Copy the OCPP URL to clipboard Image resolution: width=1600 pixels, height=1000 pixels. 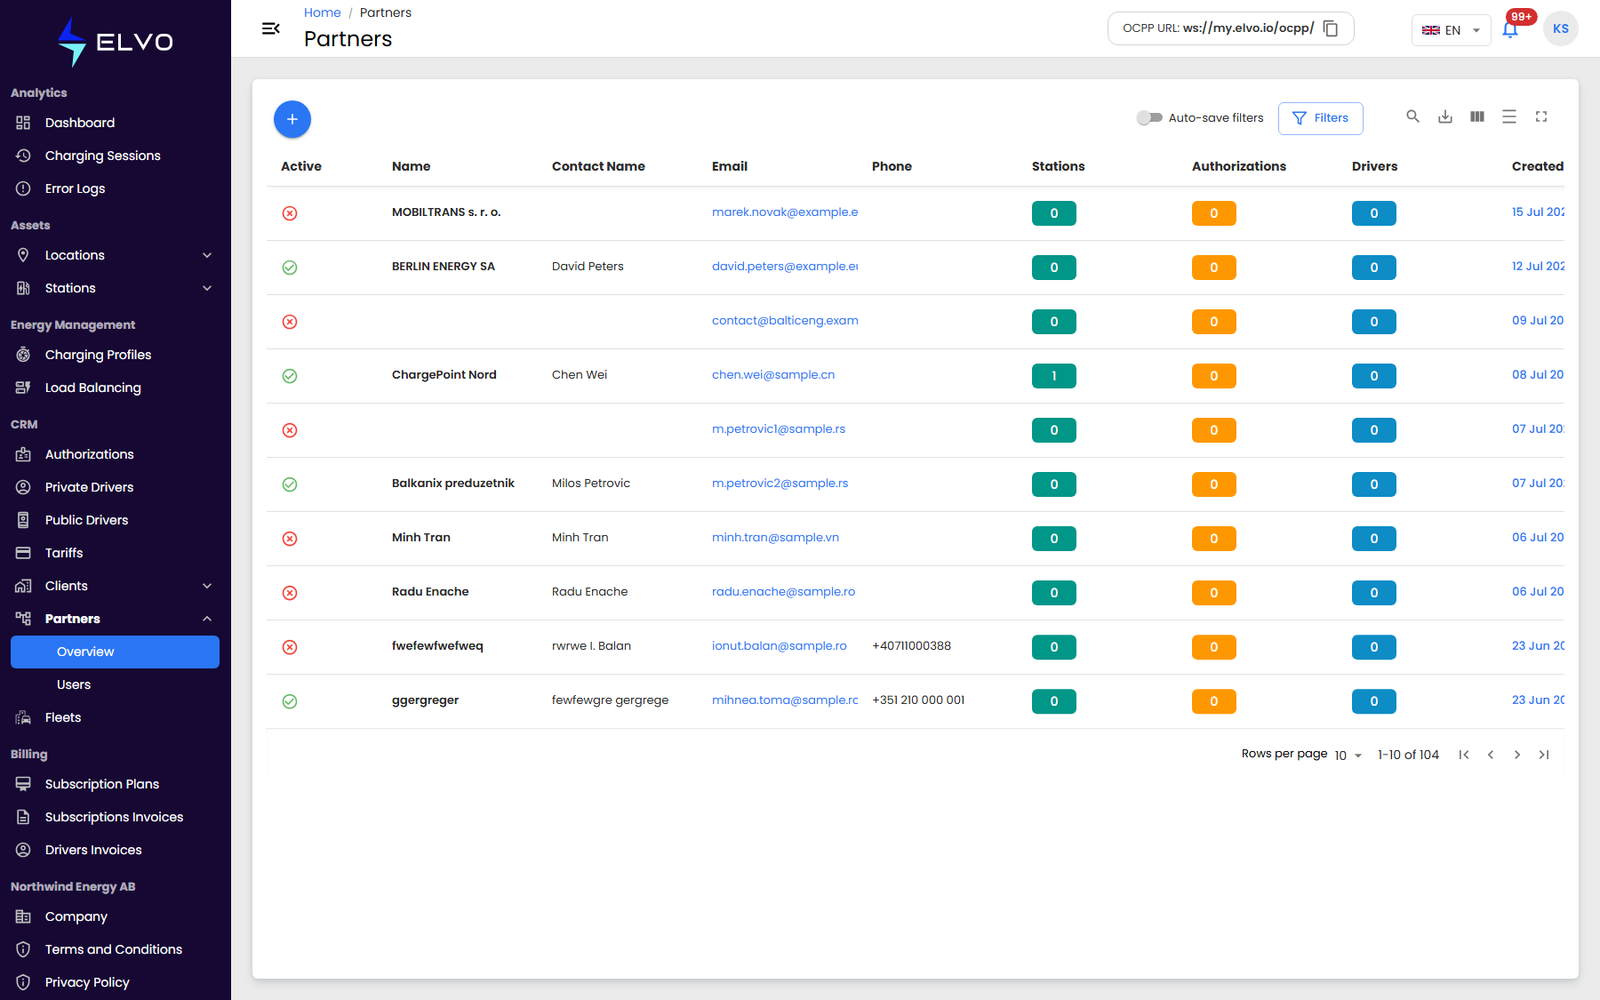point(1330,29)
